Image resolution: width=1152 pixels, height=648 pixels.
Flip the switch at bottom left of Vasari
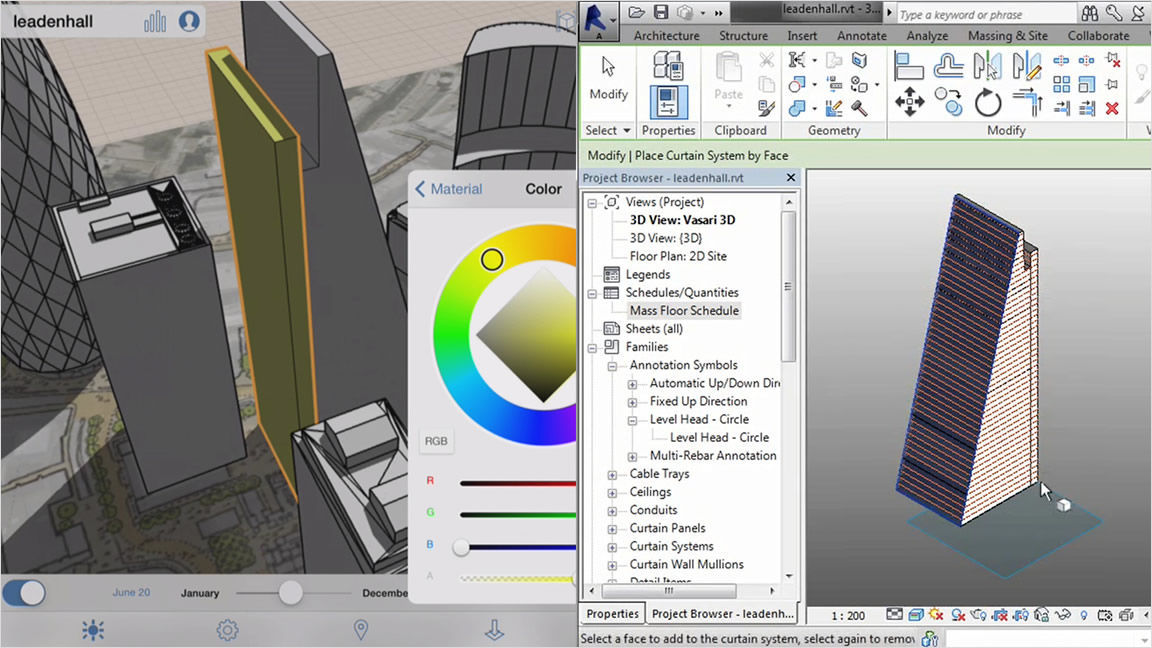pos(23,593)
